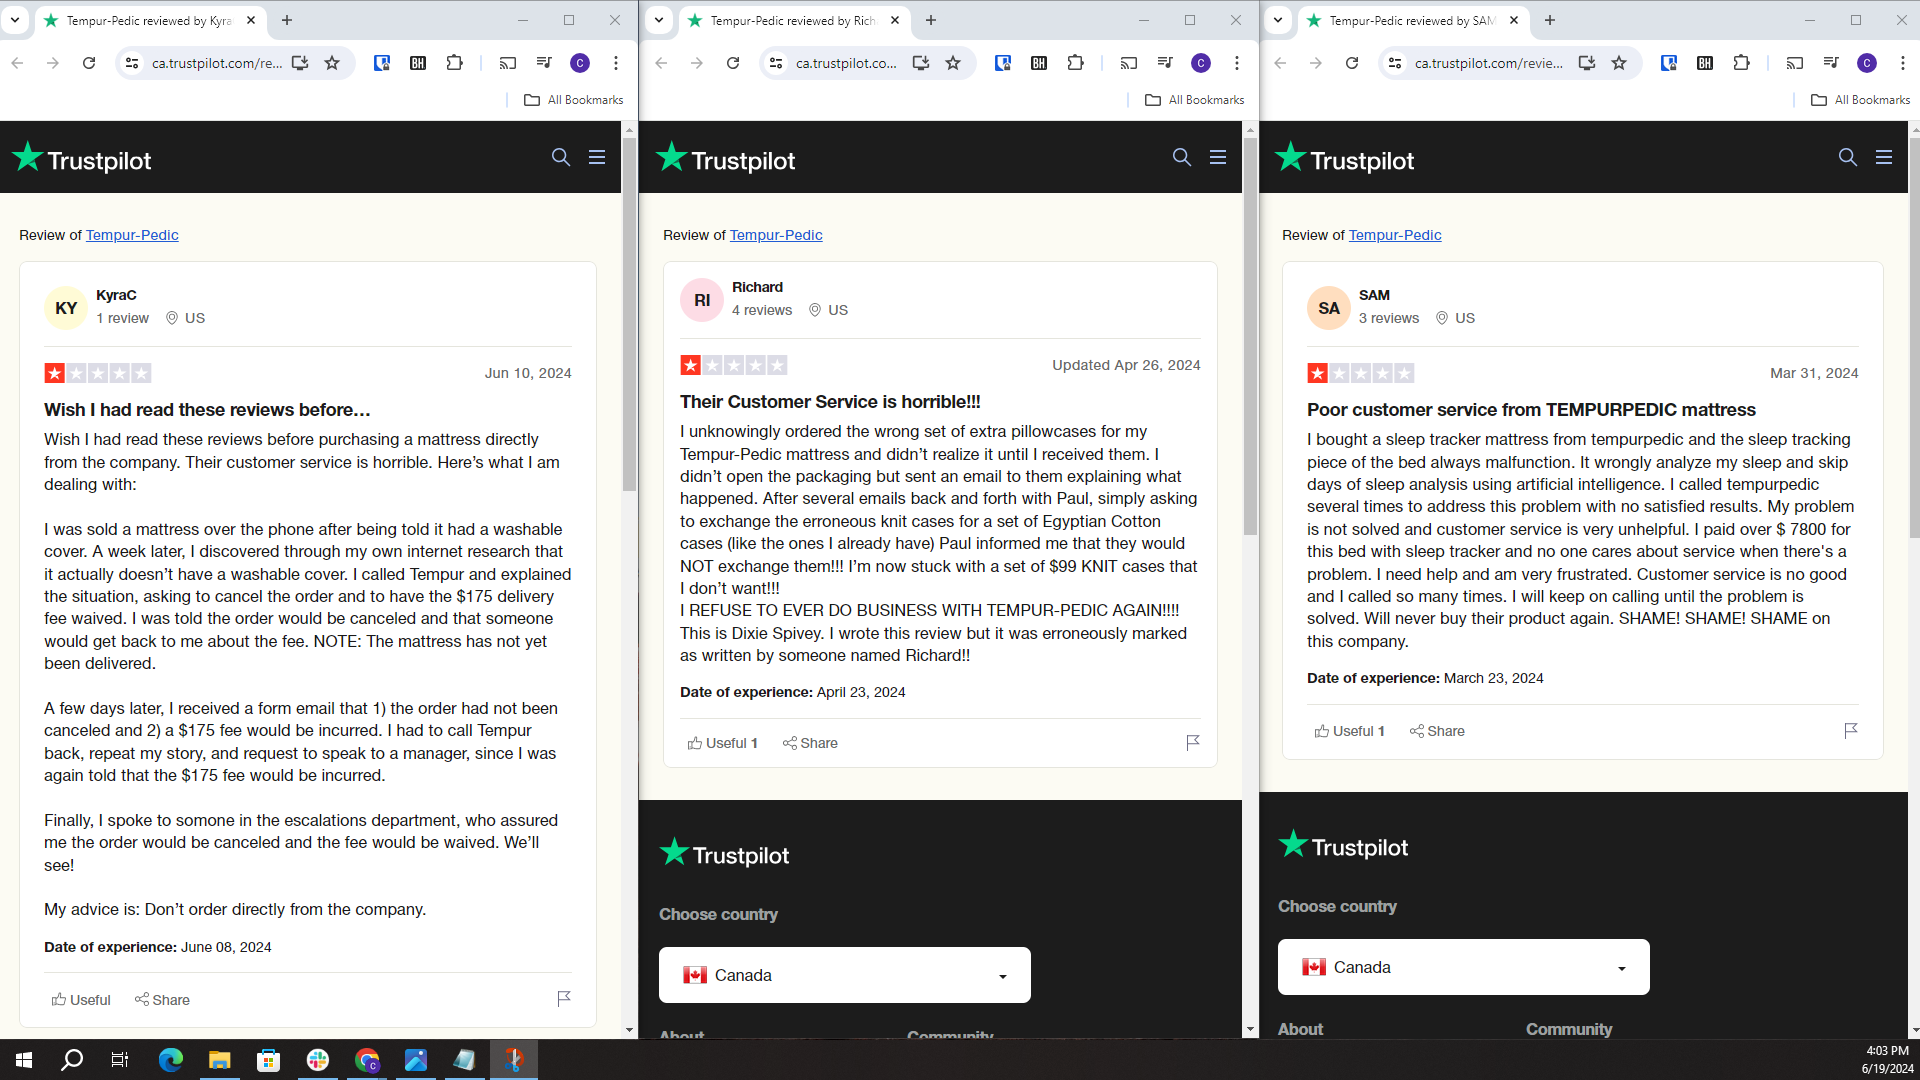Share SAM's review
Viewport: 1920px width, 1080px height.
(1437, 731)
